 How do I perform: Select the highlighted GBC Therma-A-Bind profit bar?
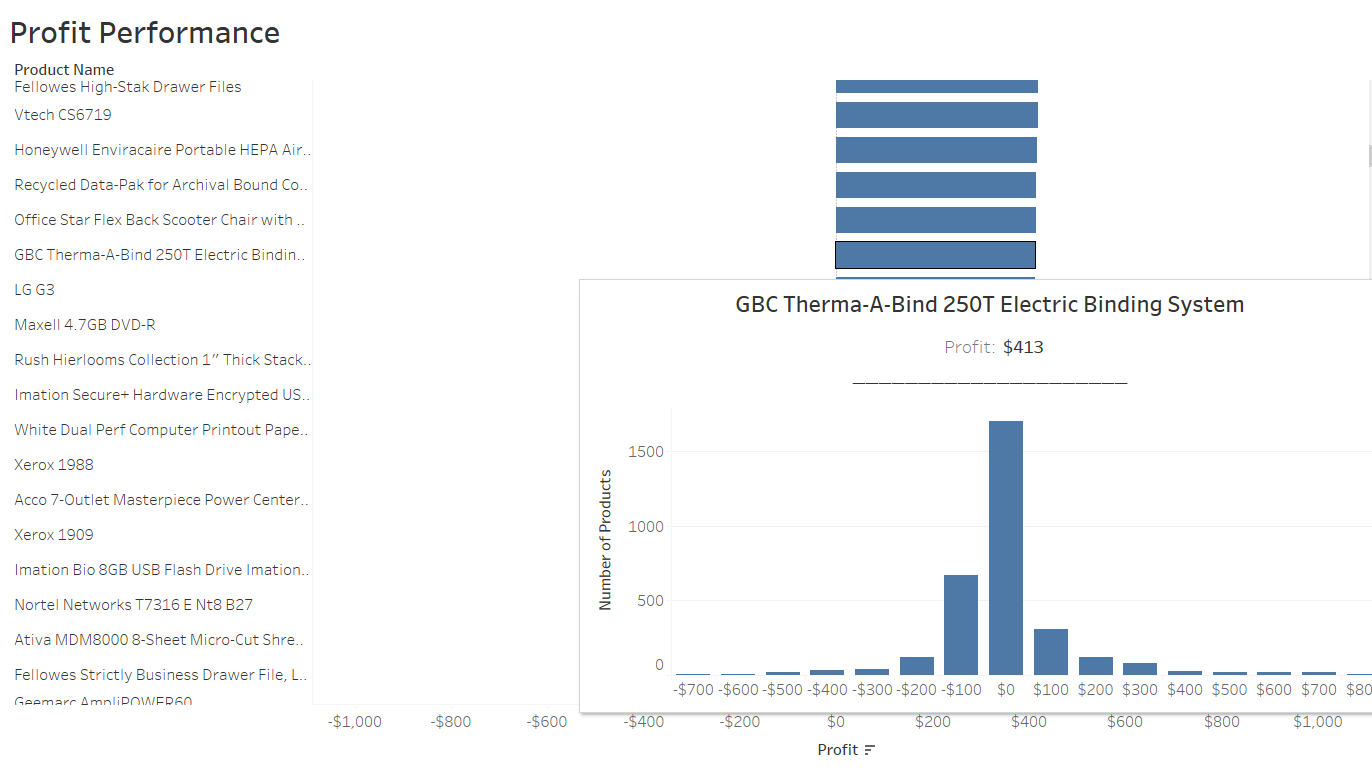(x=935, y=255)
